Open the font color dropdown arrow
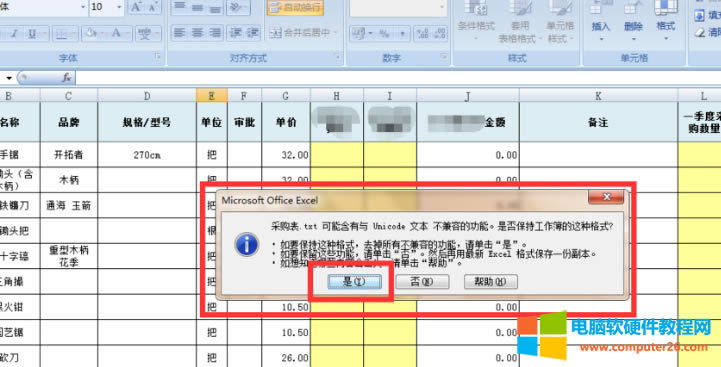This screenshot has width=721, height=367. [x=128, y=33]
